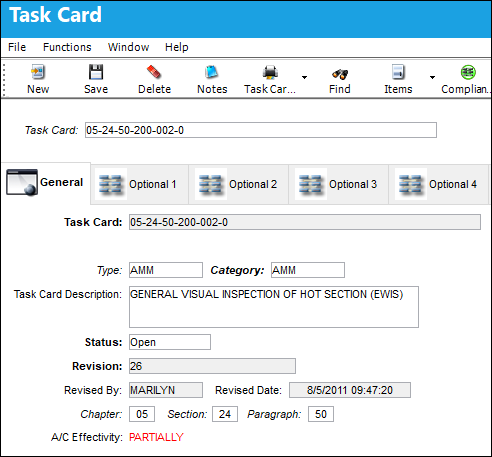Open Find with the binoculars icon
The image size is (492, 457).
click(x=340, y=74)
